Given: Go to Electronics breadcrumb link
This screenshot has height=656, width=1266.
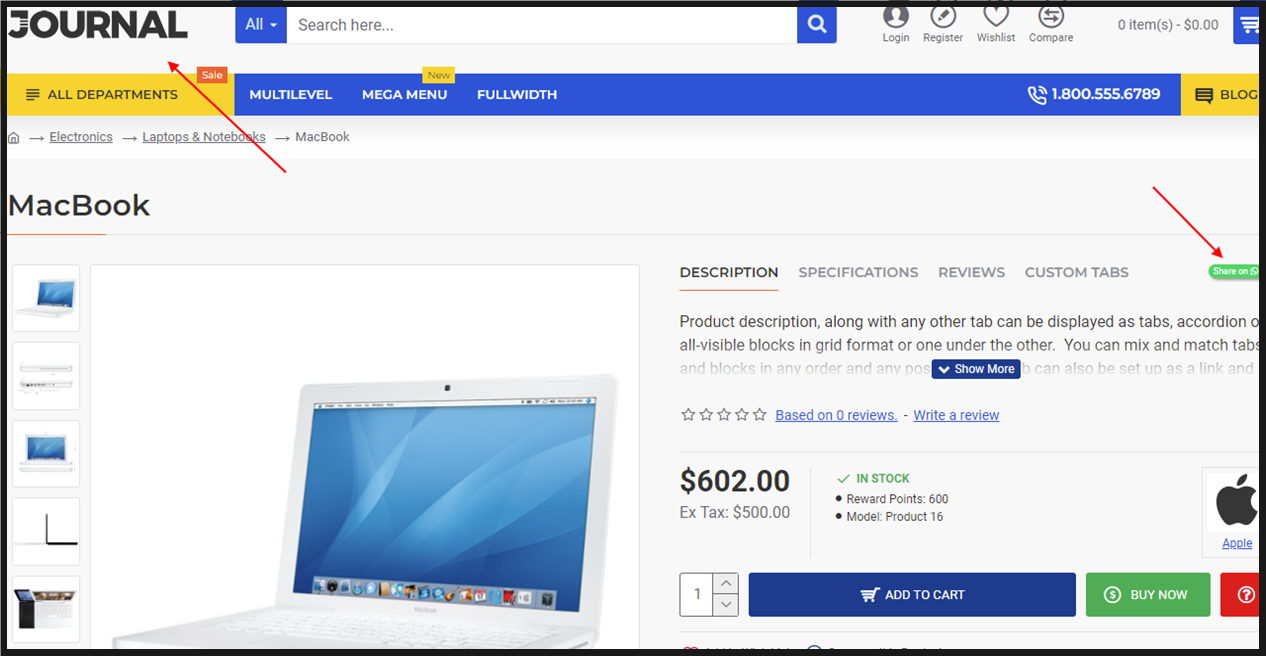Looking at the screenshot, I should click(81, 137).
